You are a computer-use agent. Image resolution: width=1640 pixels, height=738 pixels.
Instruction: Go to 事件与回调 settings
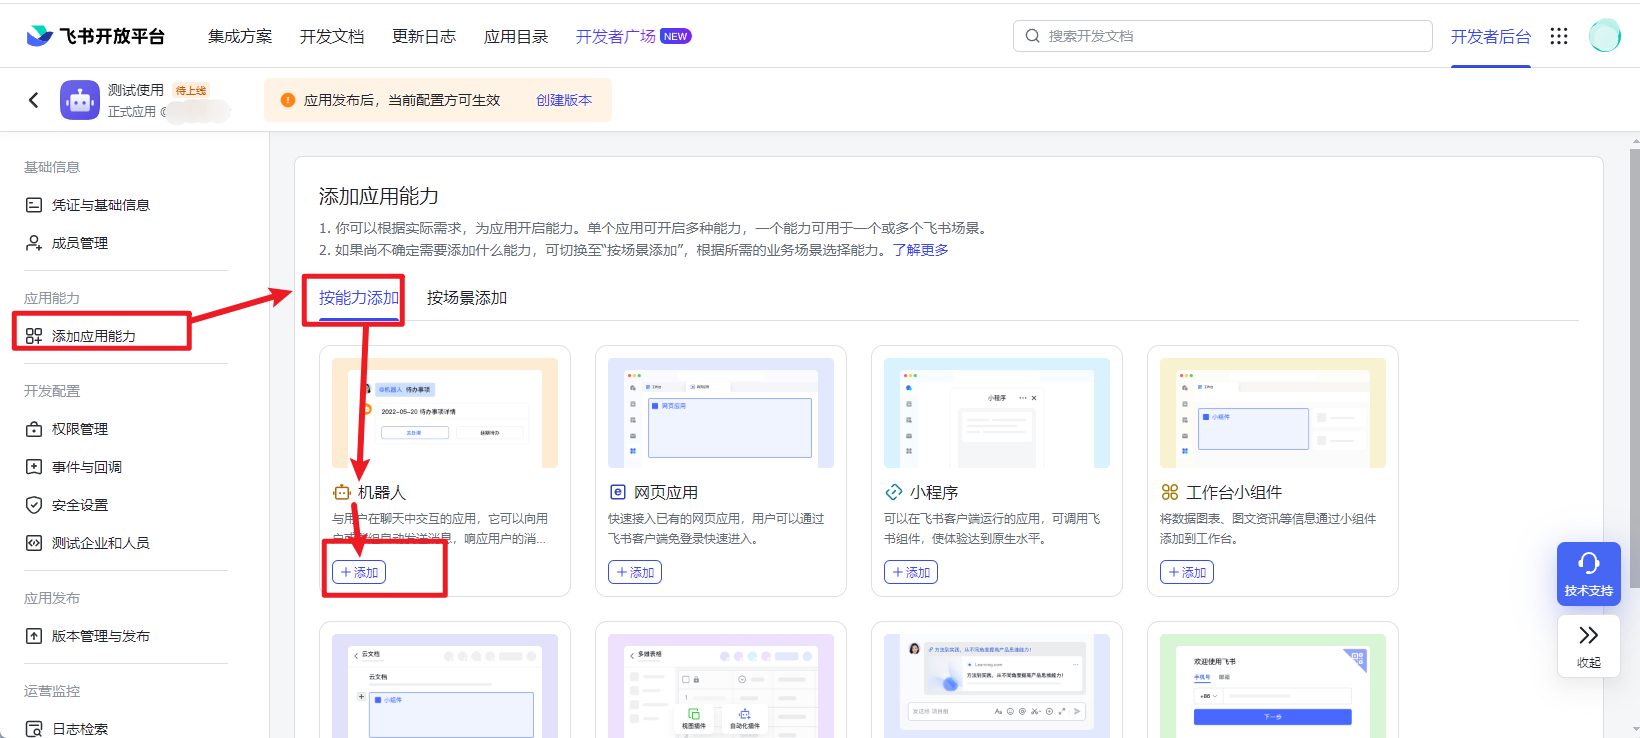click(87, 467)
